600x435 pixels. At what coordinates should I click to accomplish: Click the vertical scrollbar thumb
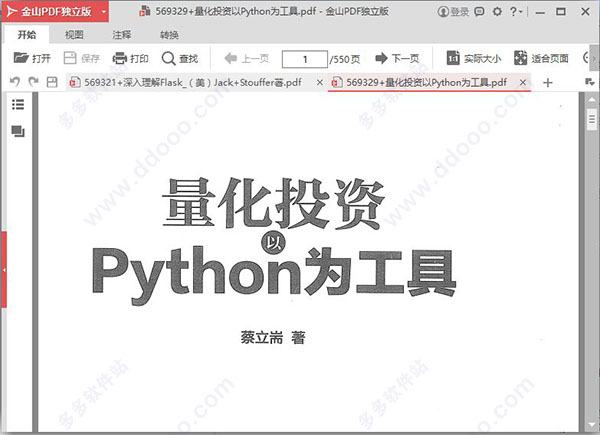[592, 119]
